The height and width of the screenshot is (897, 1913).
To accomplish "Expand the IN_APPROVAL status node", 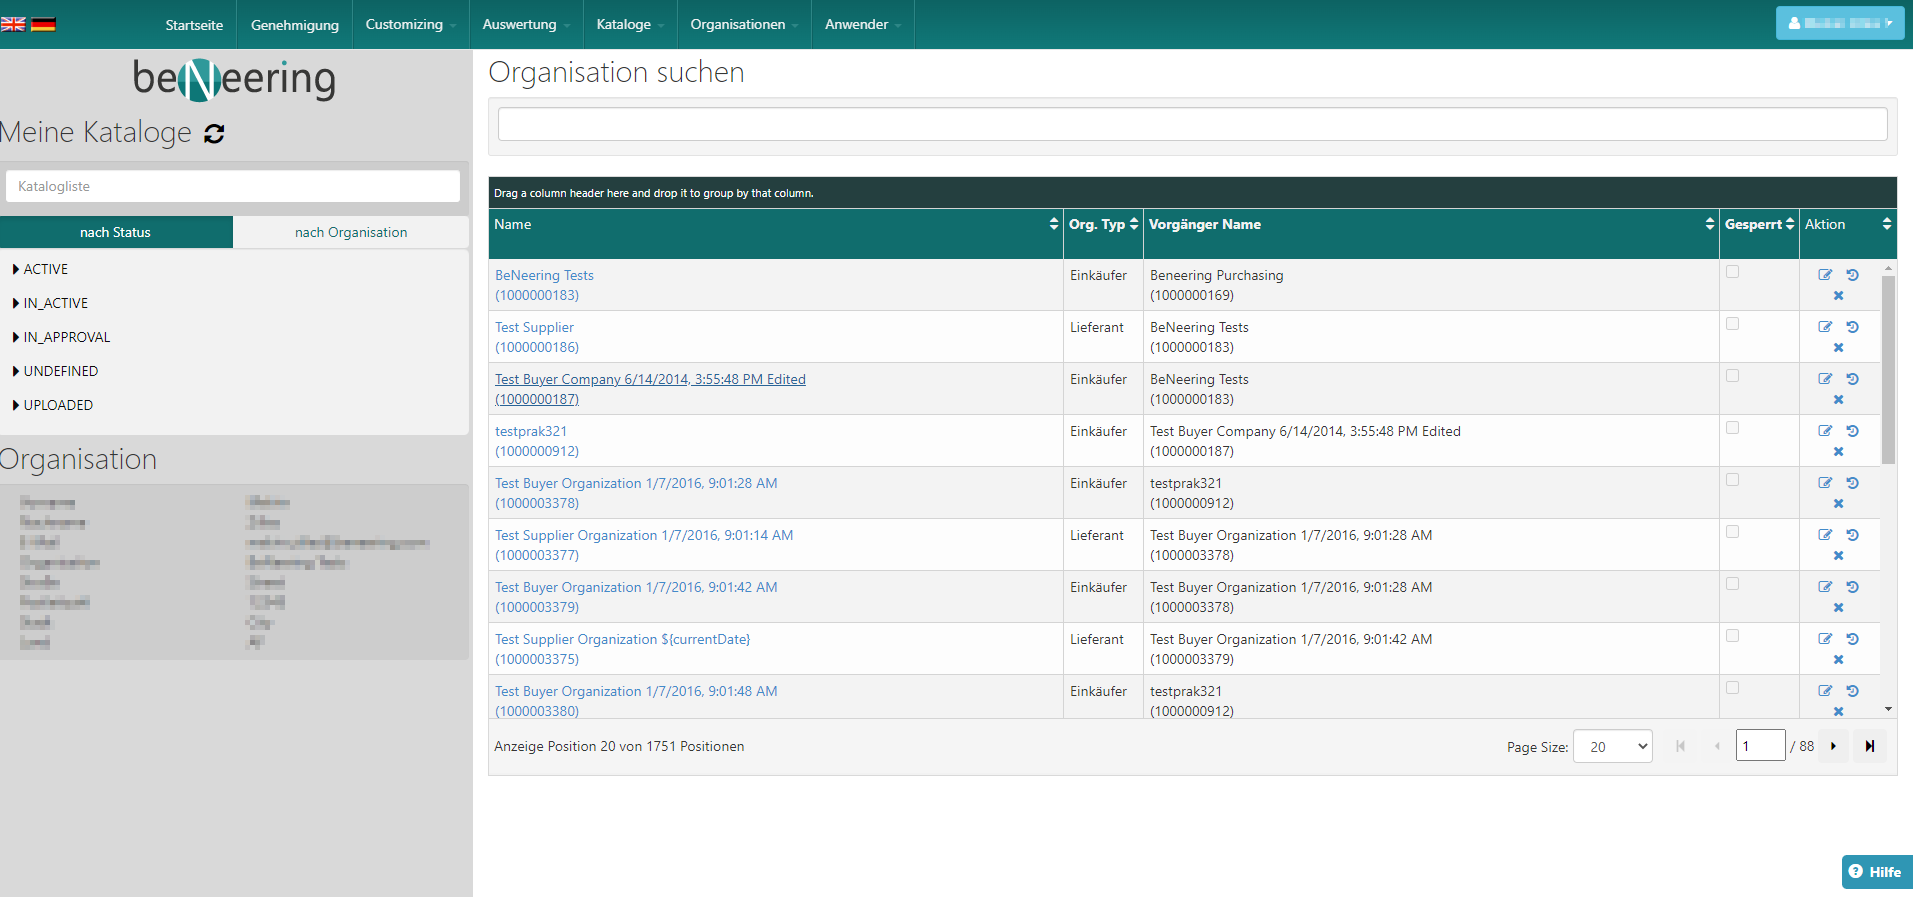I will tap(16, 337).
